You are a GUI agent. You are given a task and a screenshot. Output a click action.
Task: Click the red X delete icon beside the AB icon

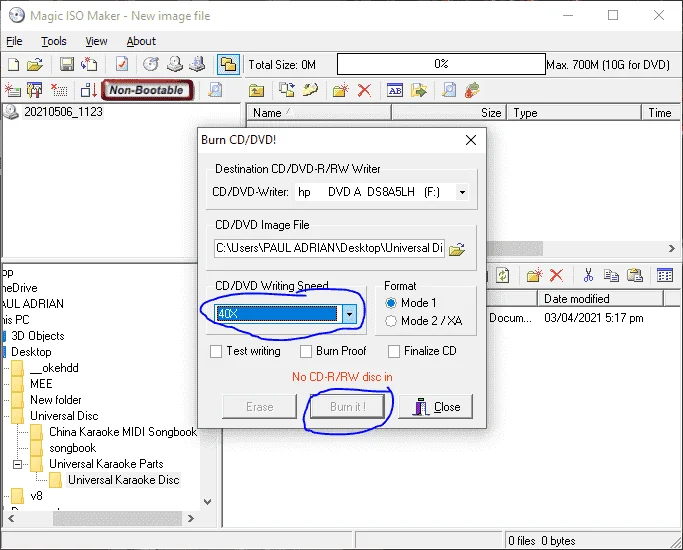[x=364, y=90]
